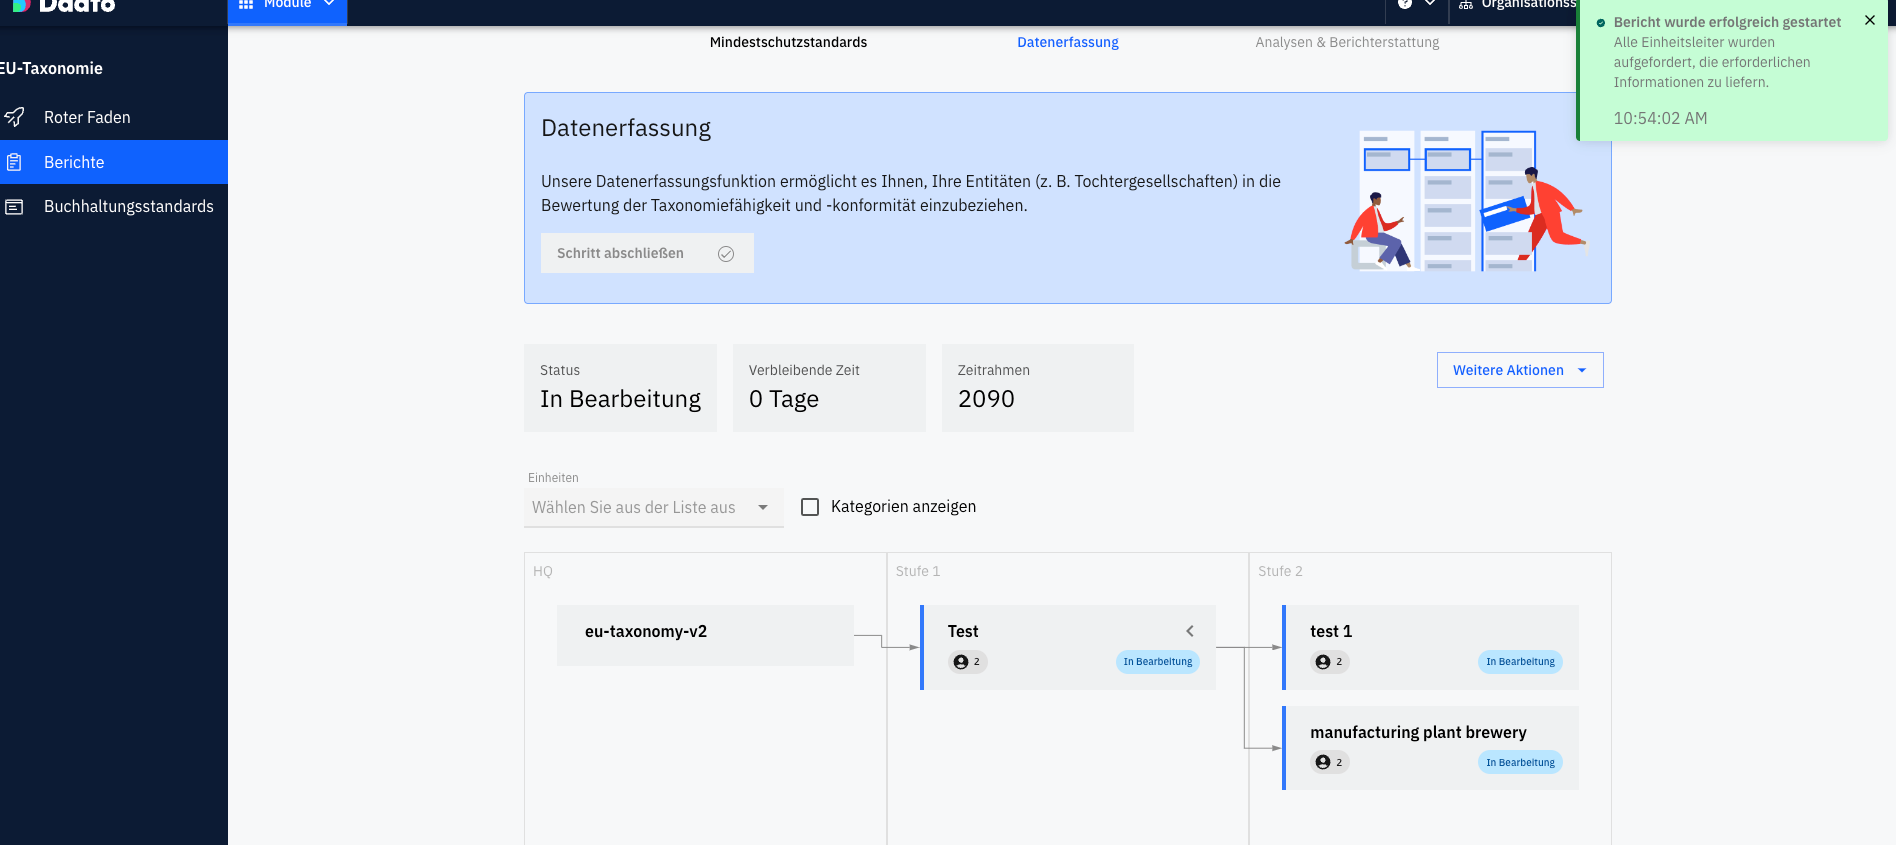Screen dimensions: 1896x845
Task: Click the Schritt abschließen button
Action: 647,253
